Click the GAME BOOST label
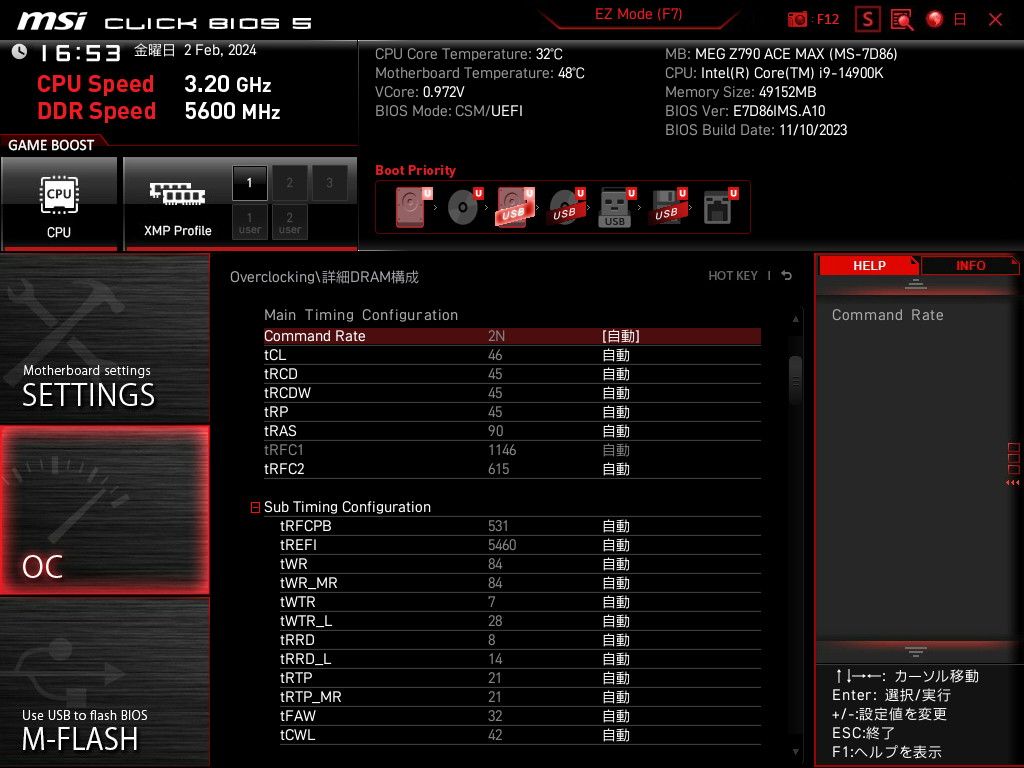 (51, 145)
